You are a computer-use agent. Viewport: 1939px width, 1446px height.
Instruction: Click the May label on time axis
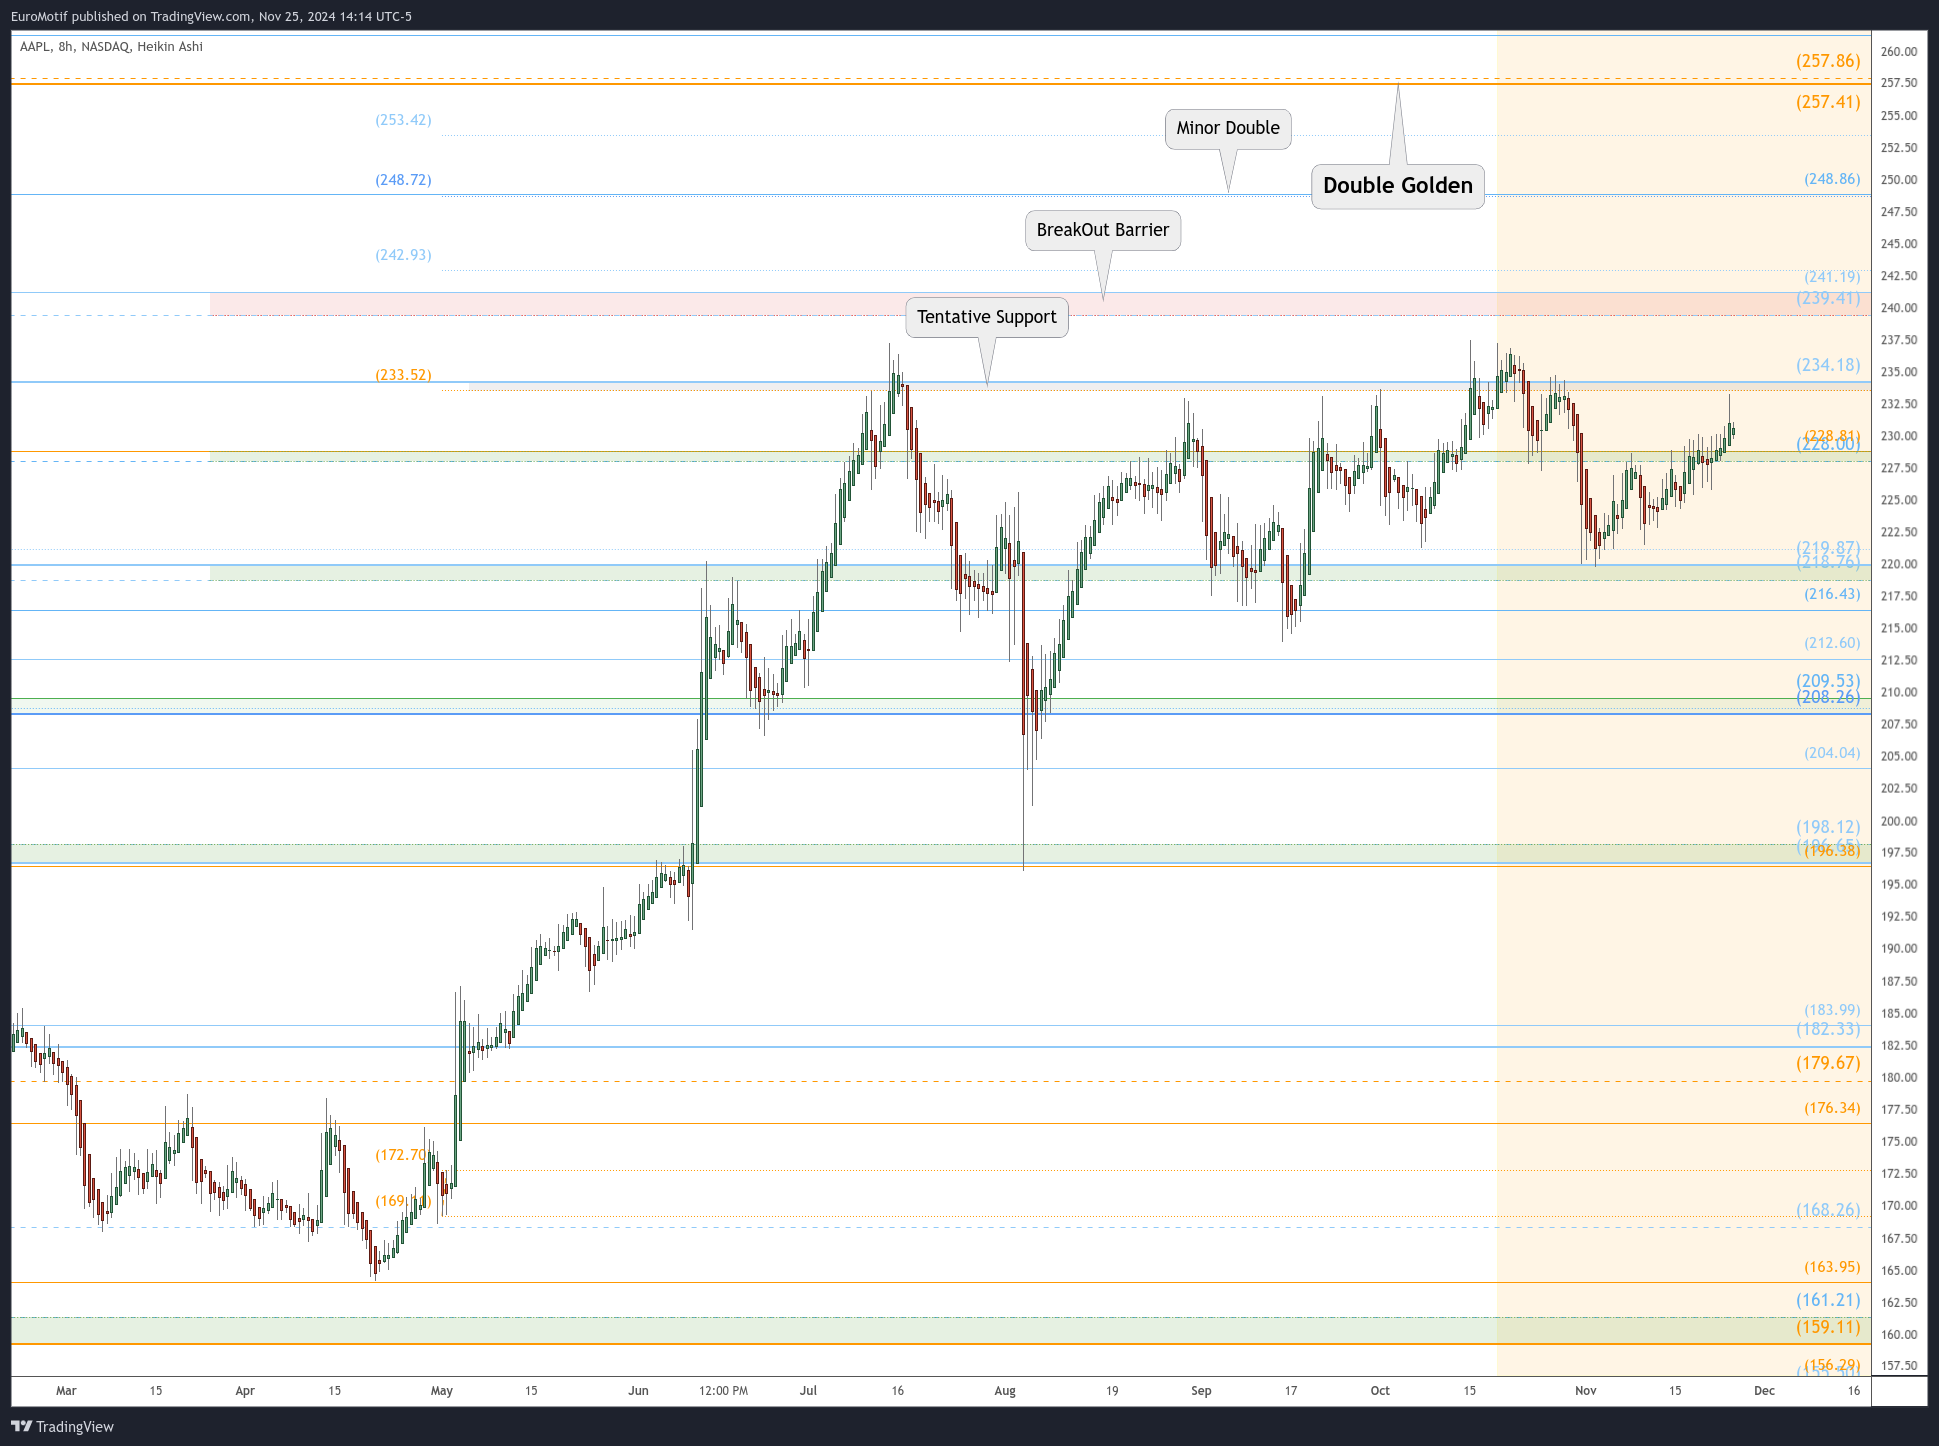click(x=442, y=1391)
